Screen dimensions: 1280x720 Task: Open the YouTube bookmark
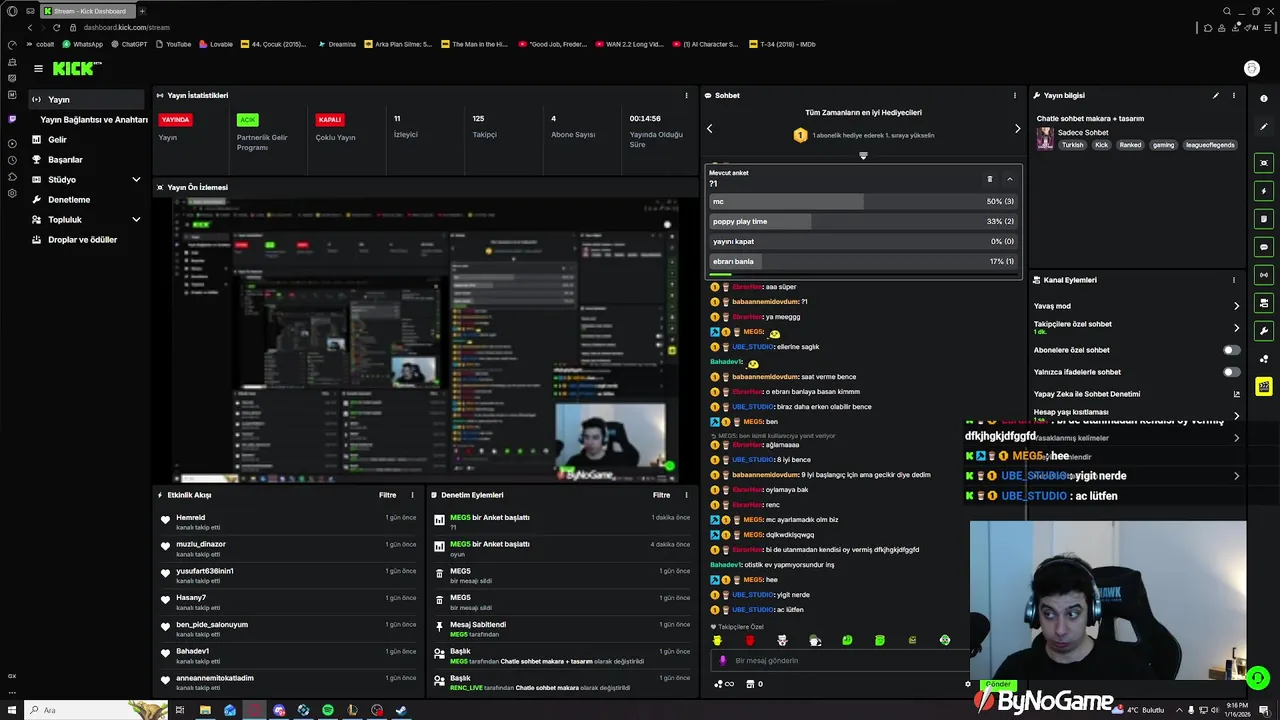click(172, 44)
